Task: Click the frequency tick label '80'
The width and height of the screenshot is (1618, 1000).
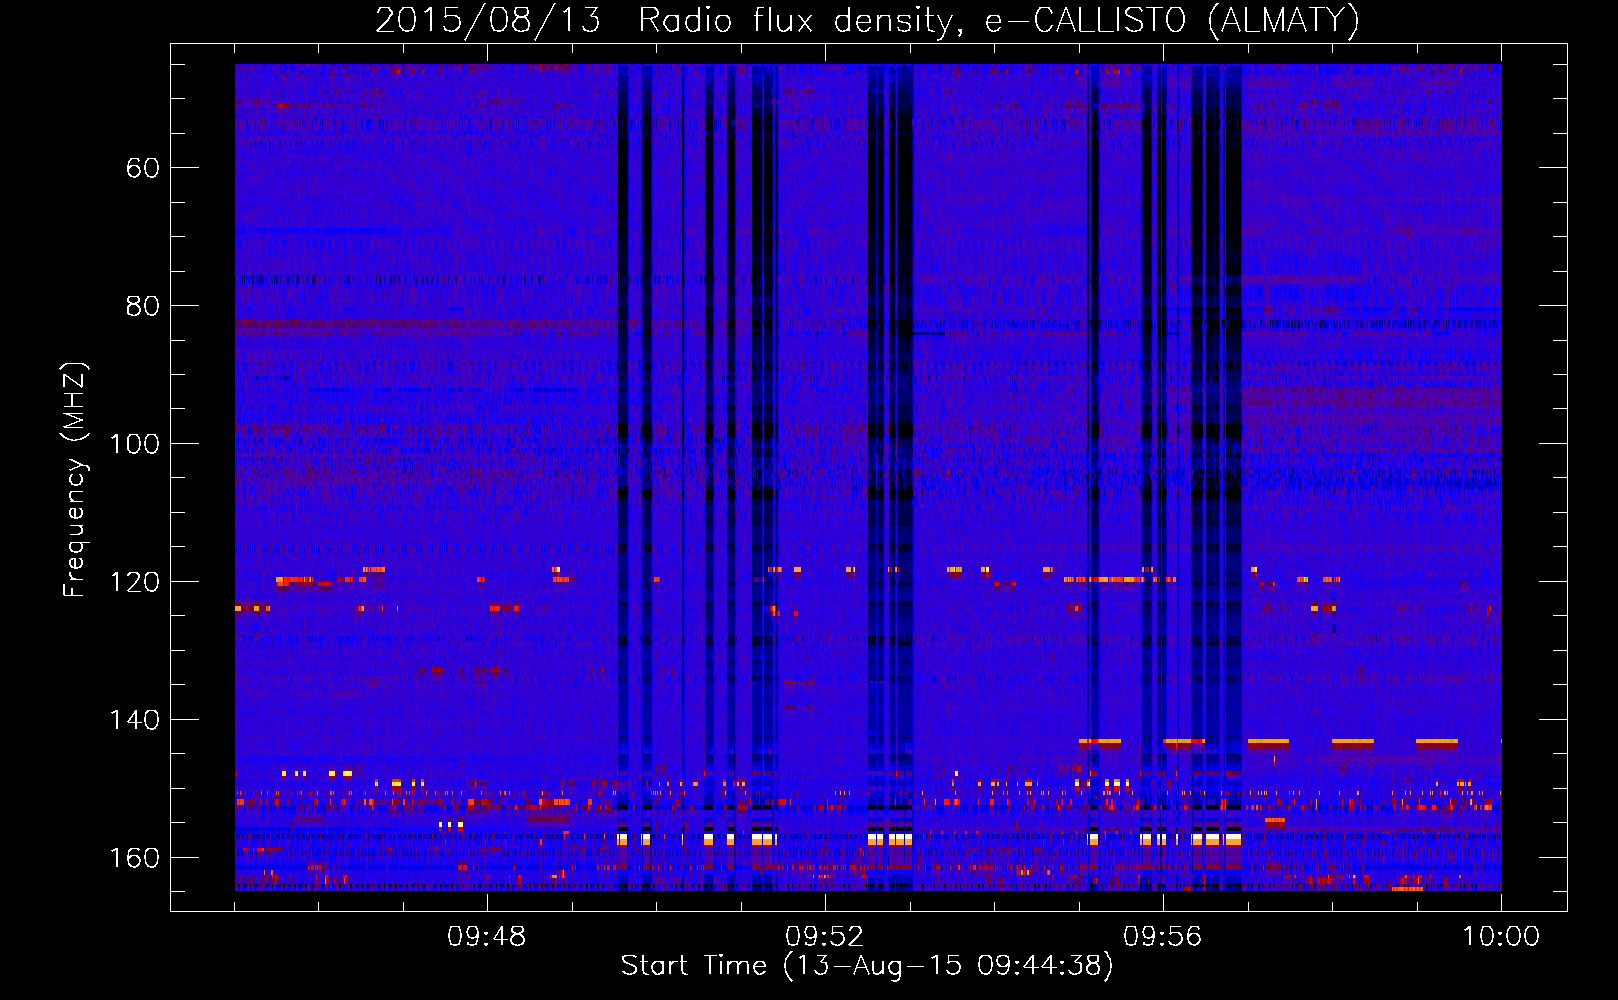Action: 143,306
